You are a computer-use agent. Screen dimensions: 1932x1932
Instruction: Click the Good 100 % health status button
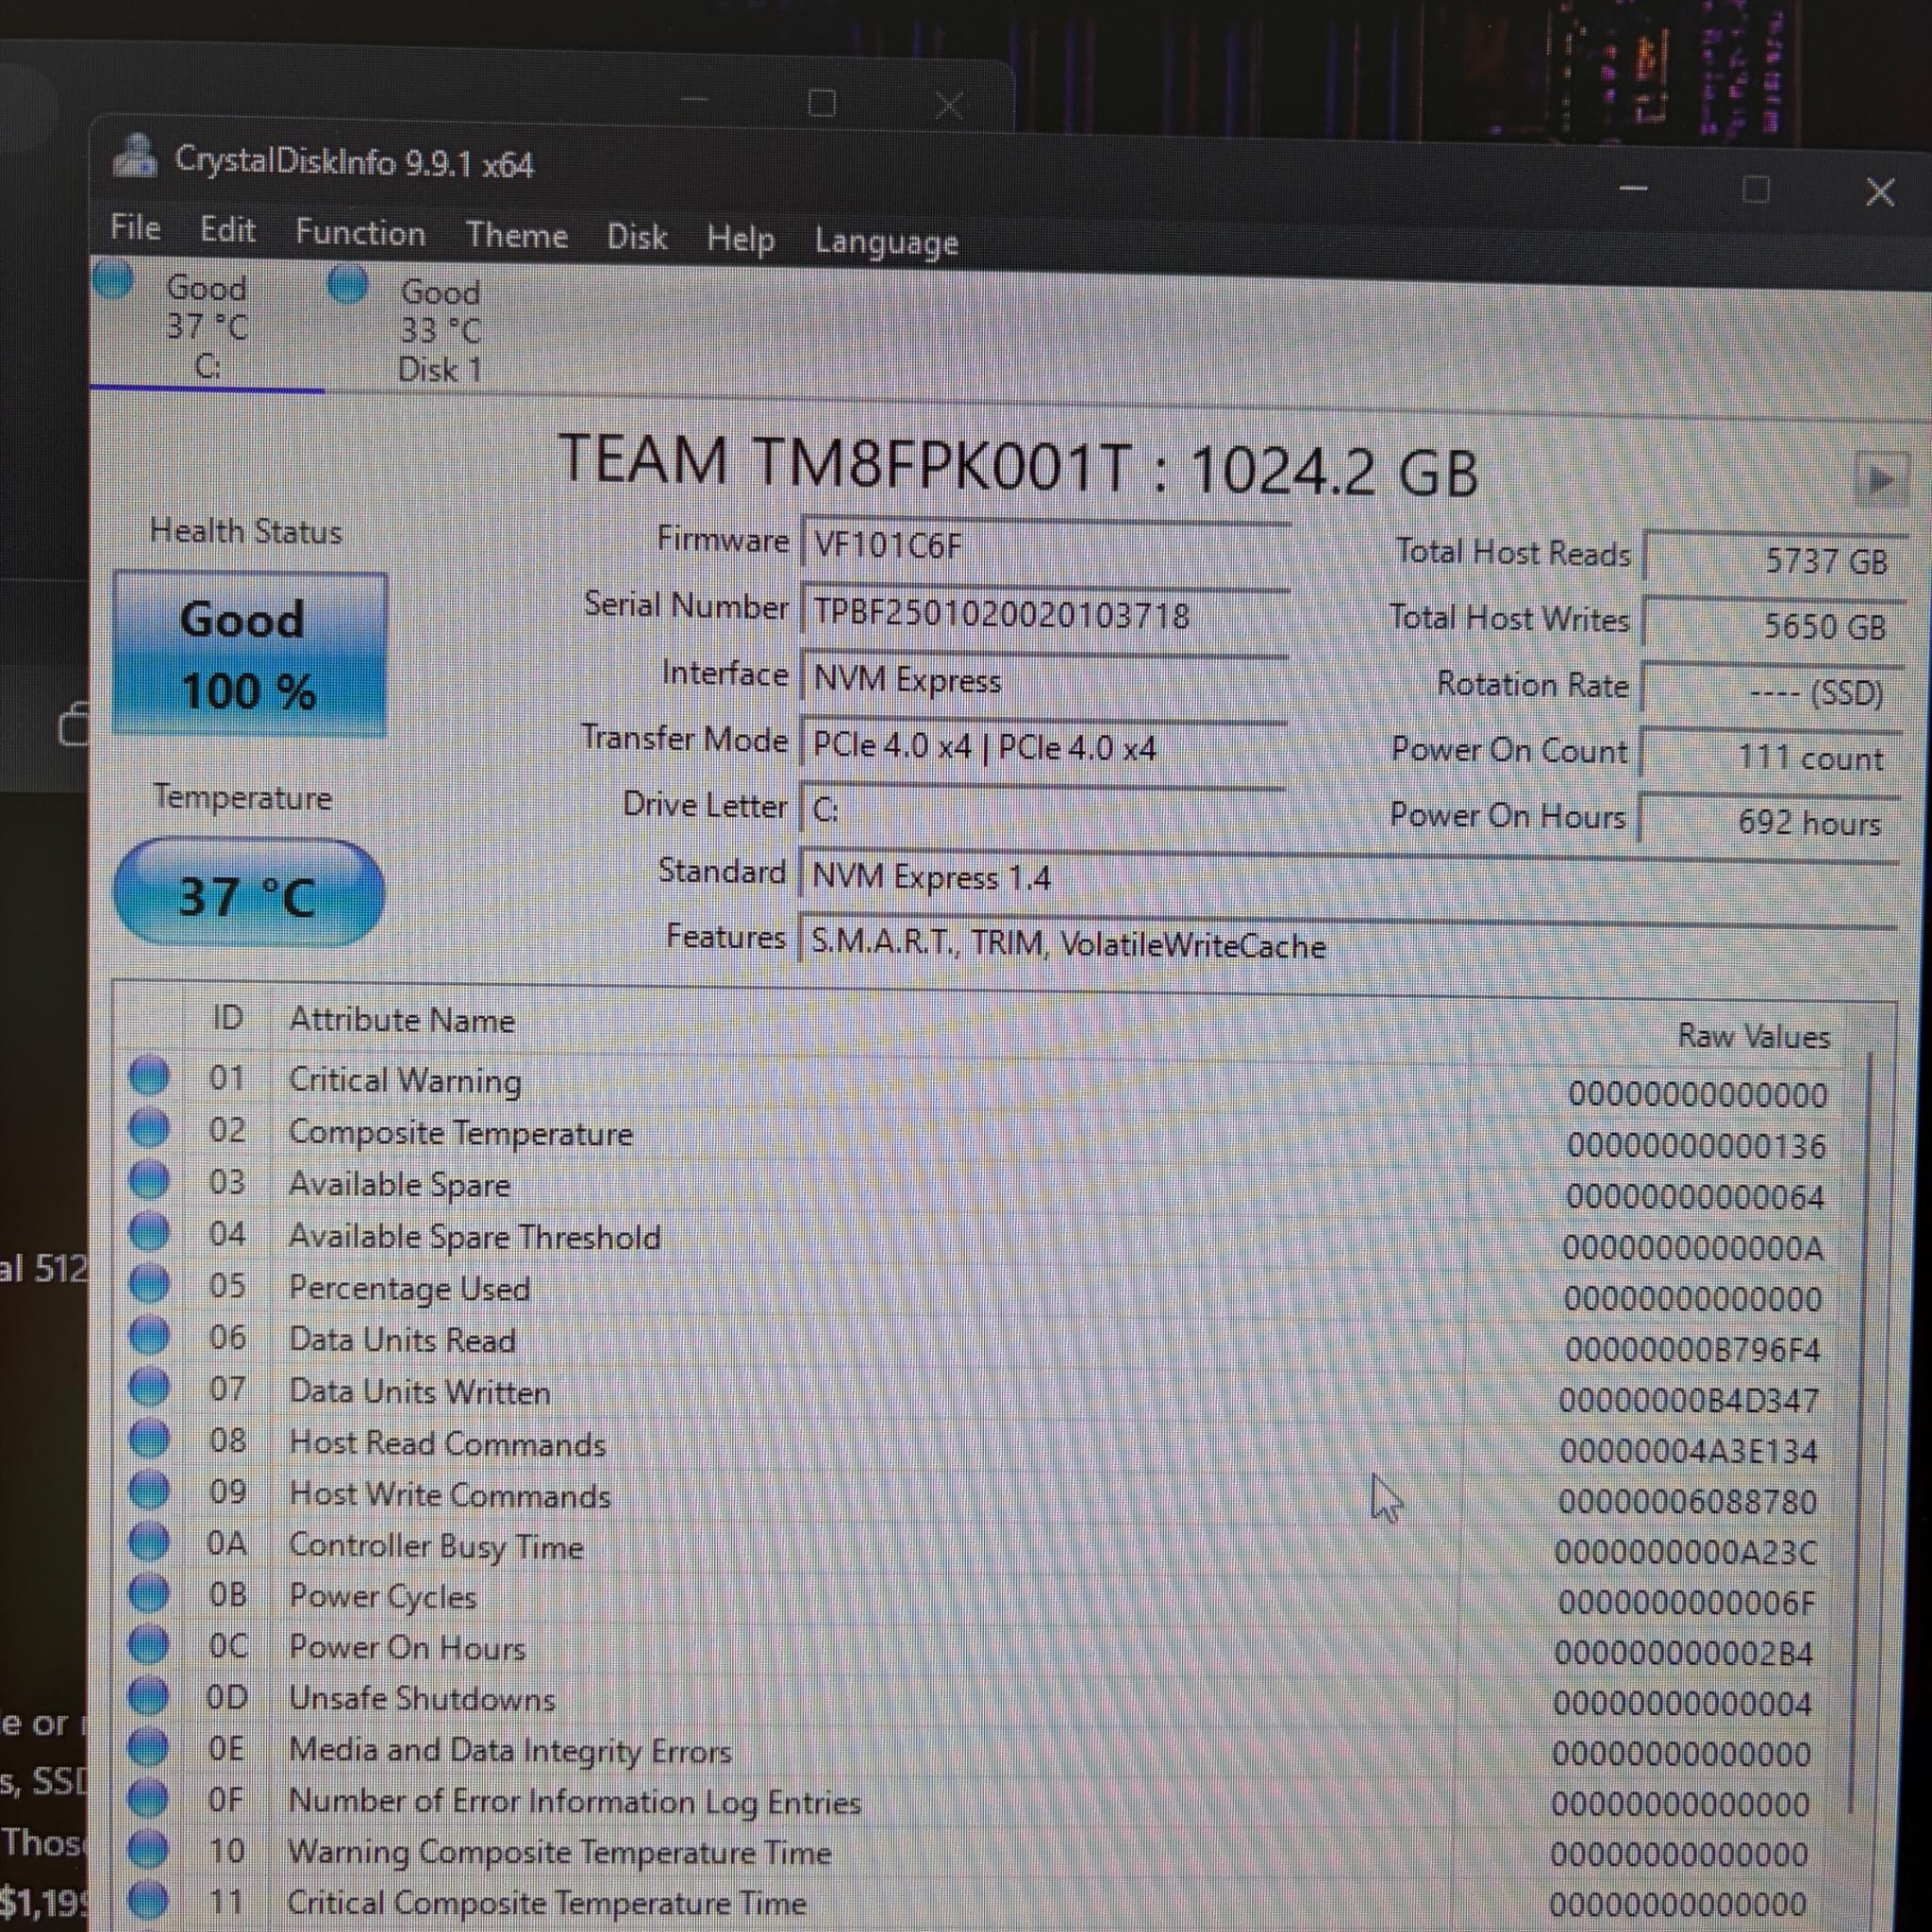coord(249,655)
